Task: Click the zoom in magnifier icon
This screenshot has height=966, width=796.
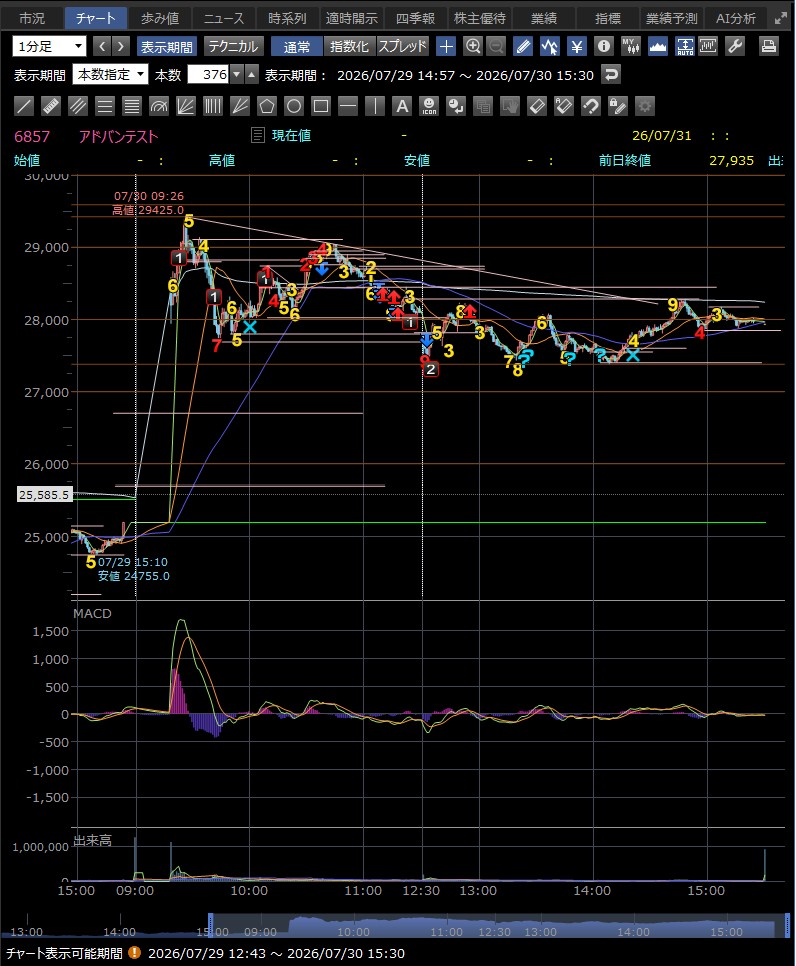Action: [x=473, y=46]
